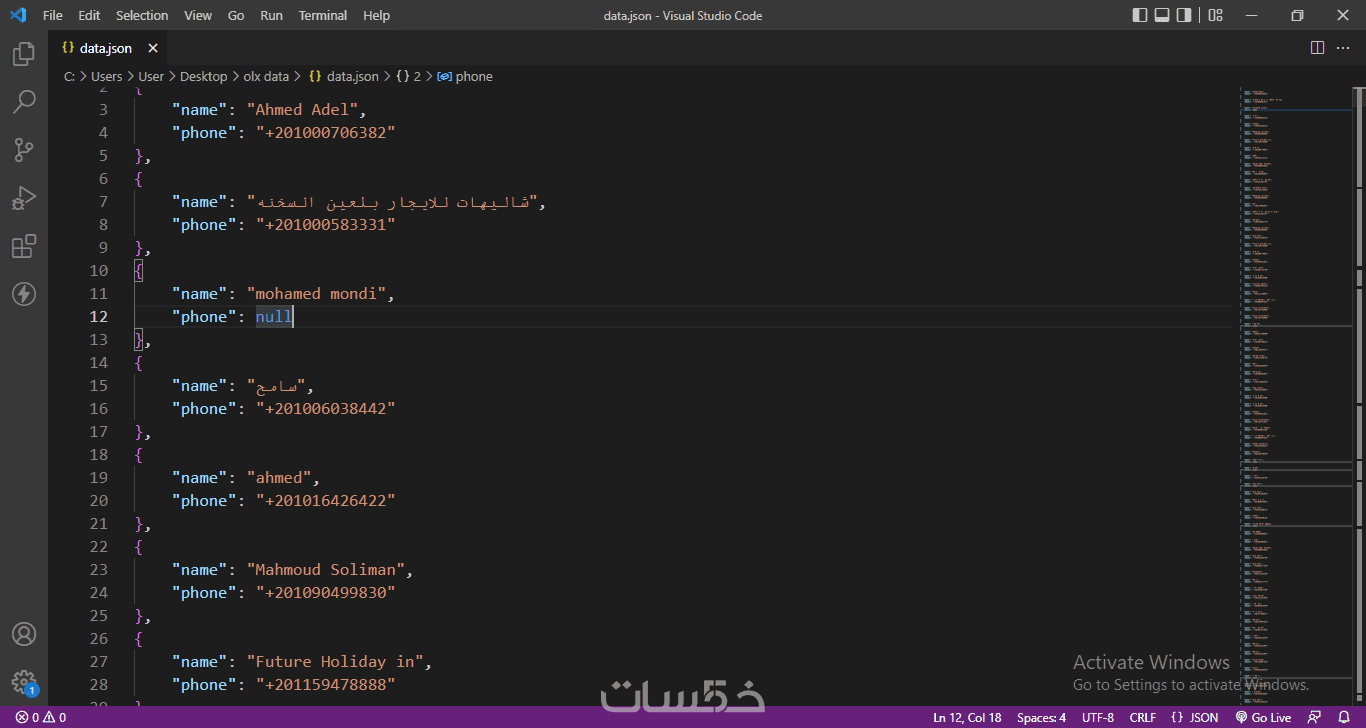
Task: Click line number 22 in the gutter
Action: (99, 547)
